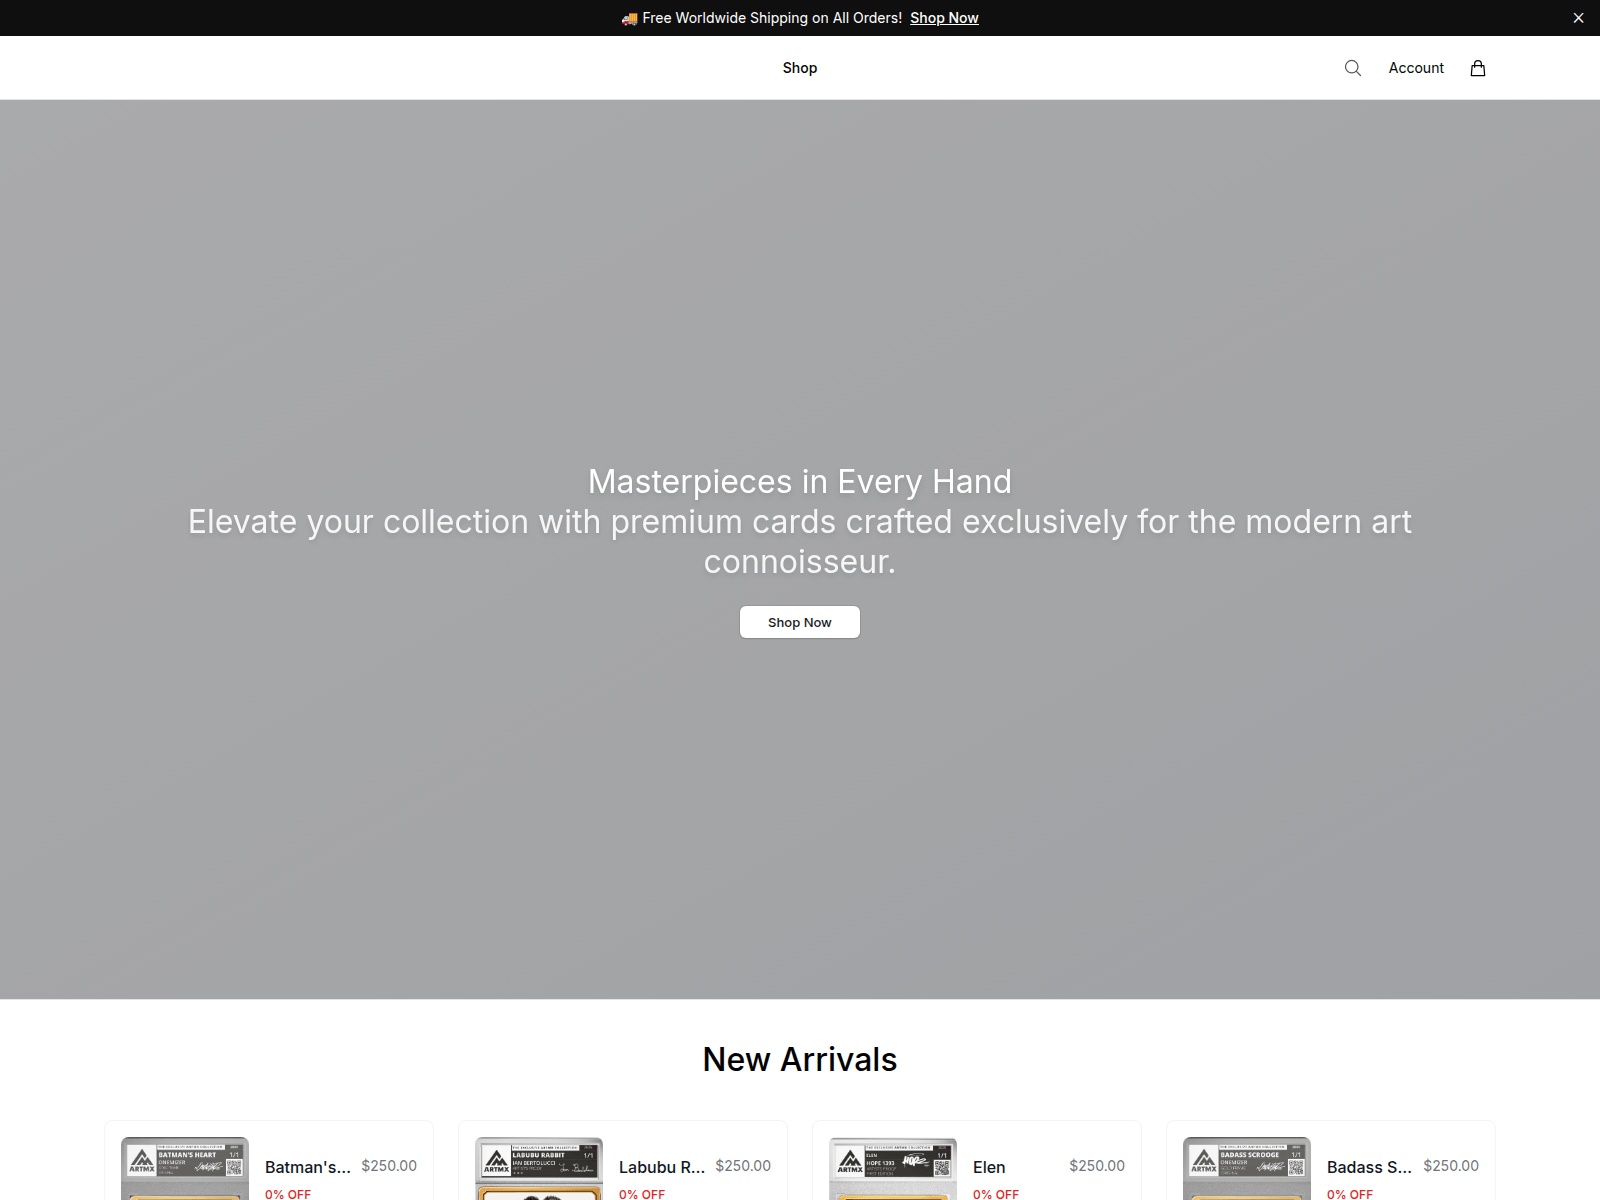Open the Shop navigation menu item
Viewport: 1600px width, 1200px height.
click(x=800, y=68)
